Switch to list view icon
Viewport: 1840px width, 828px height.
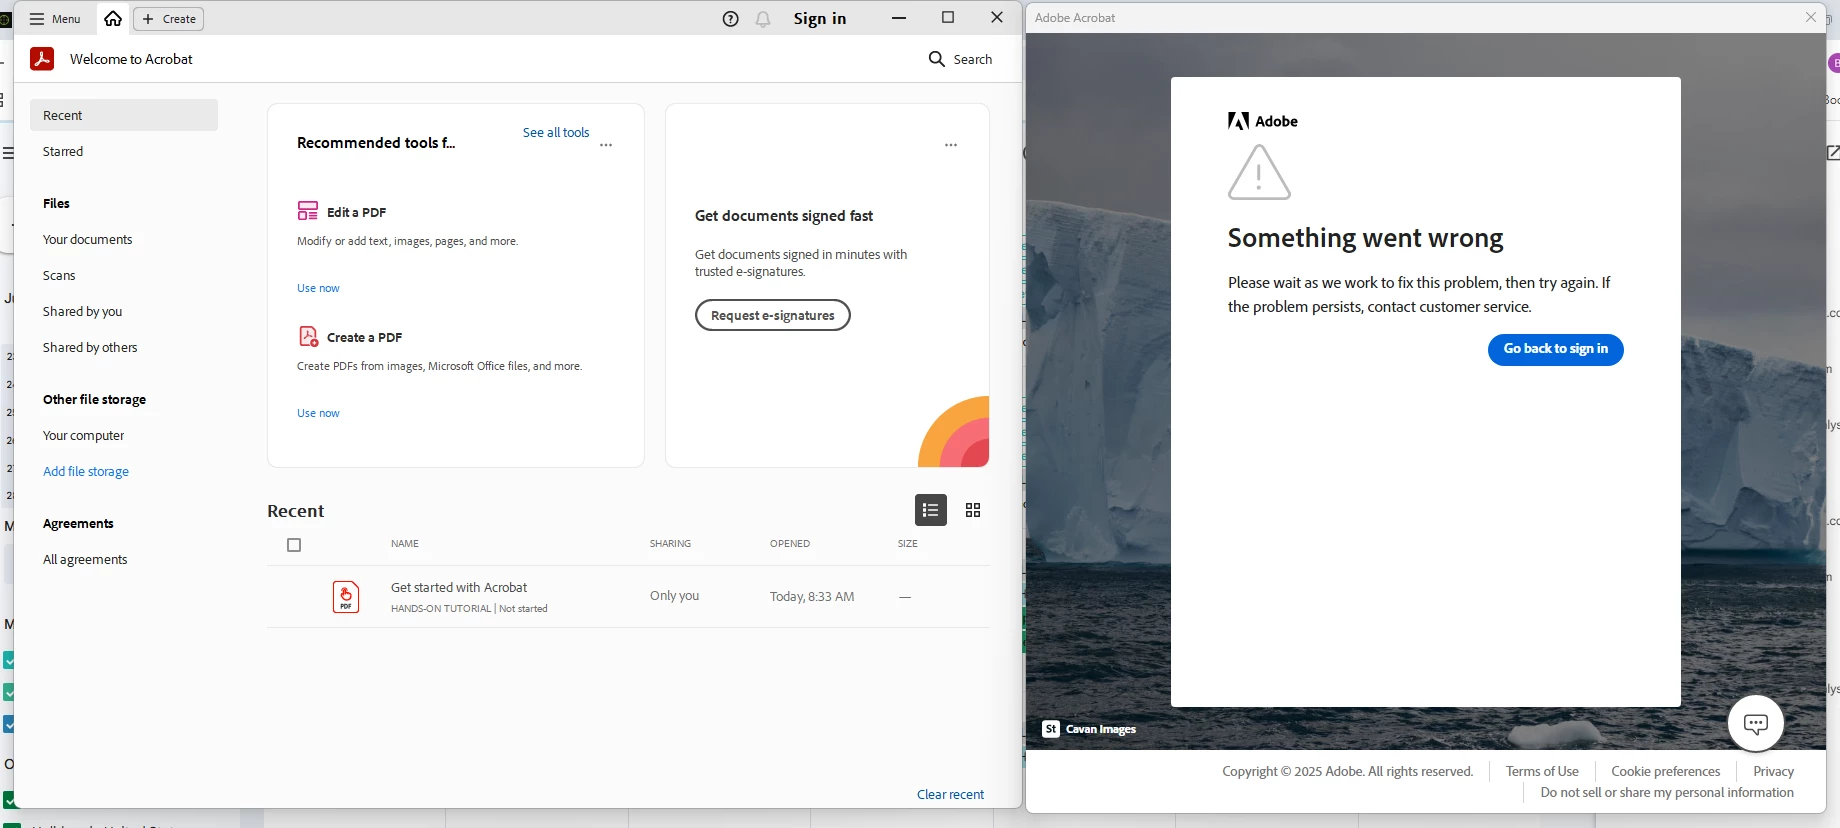[x=931, y=510]
